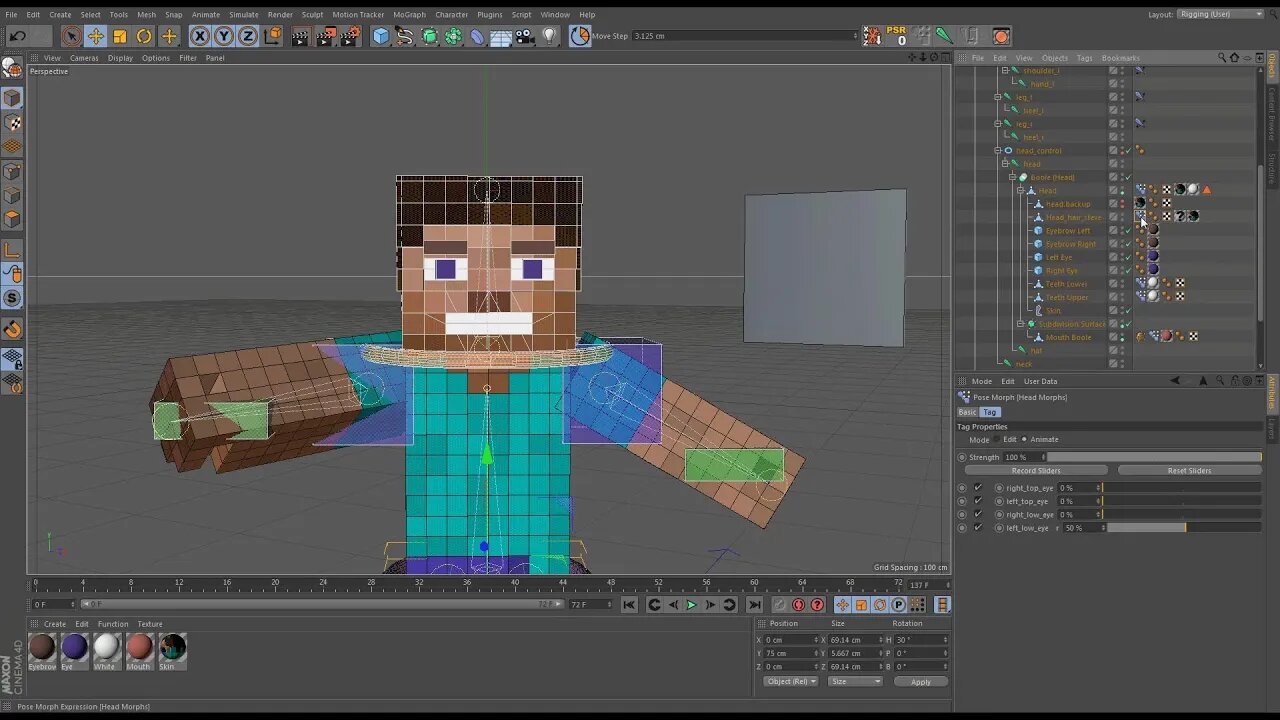Click the Record Sliders button

[x=1036, y=471]
